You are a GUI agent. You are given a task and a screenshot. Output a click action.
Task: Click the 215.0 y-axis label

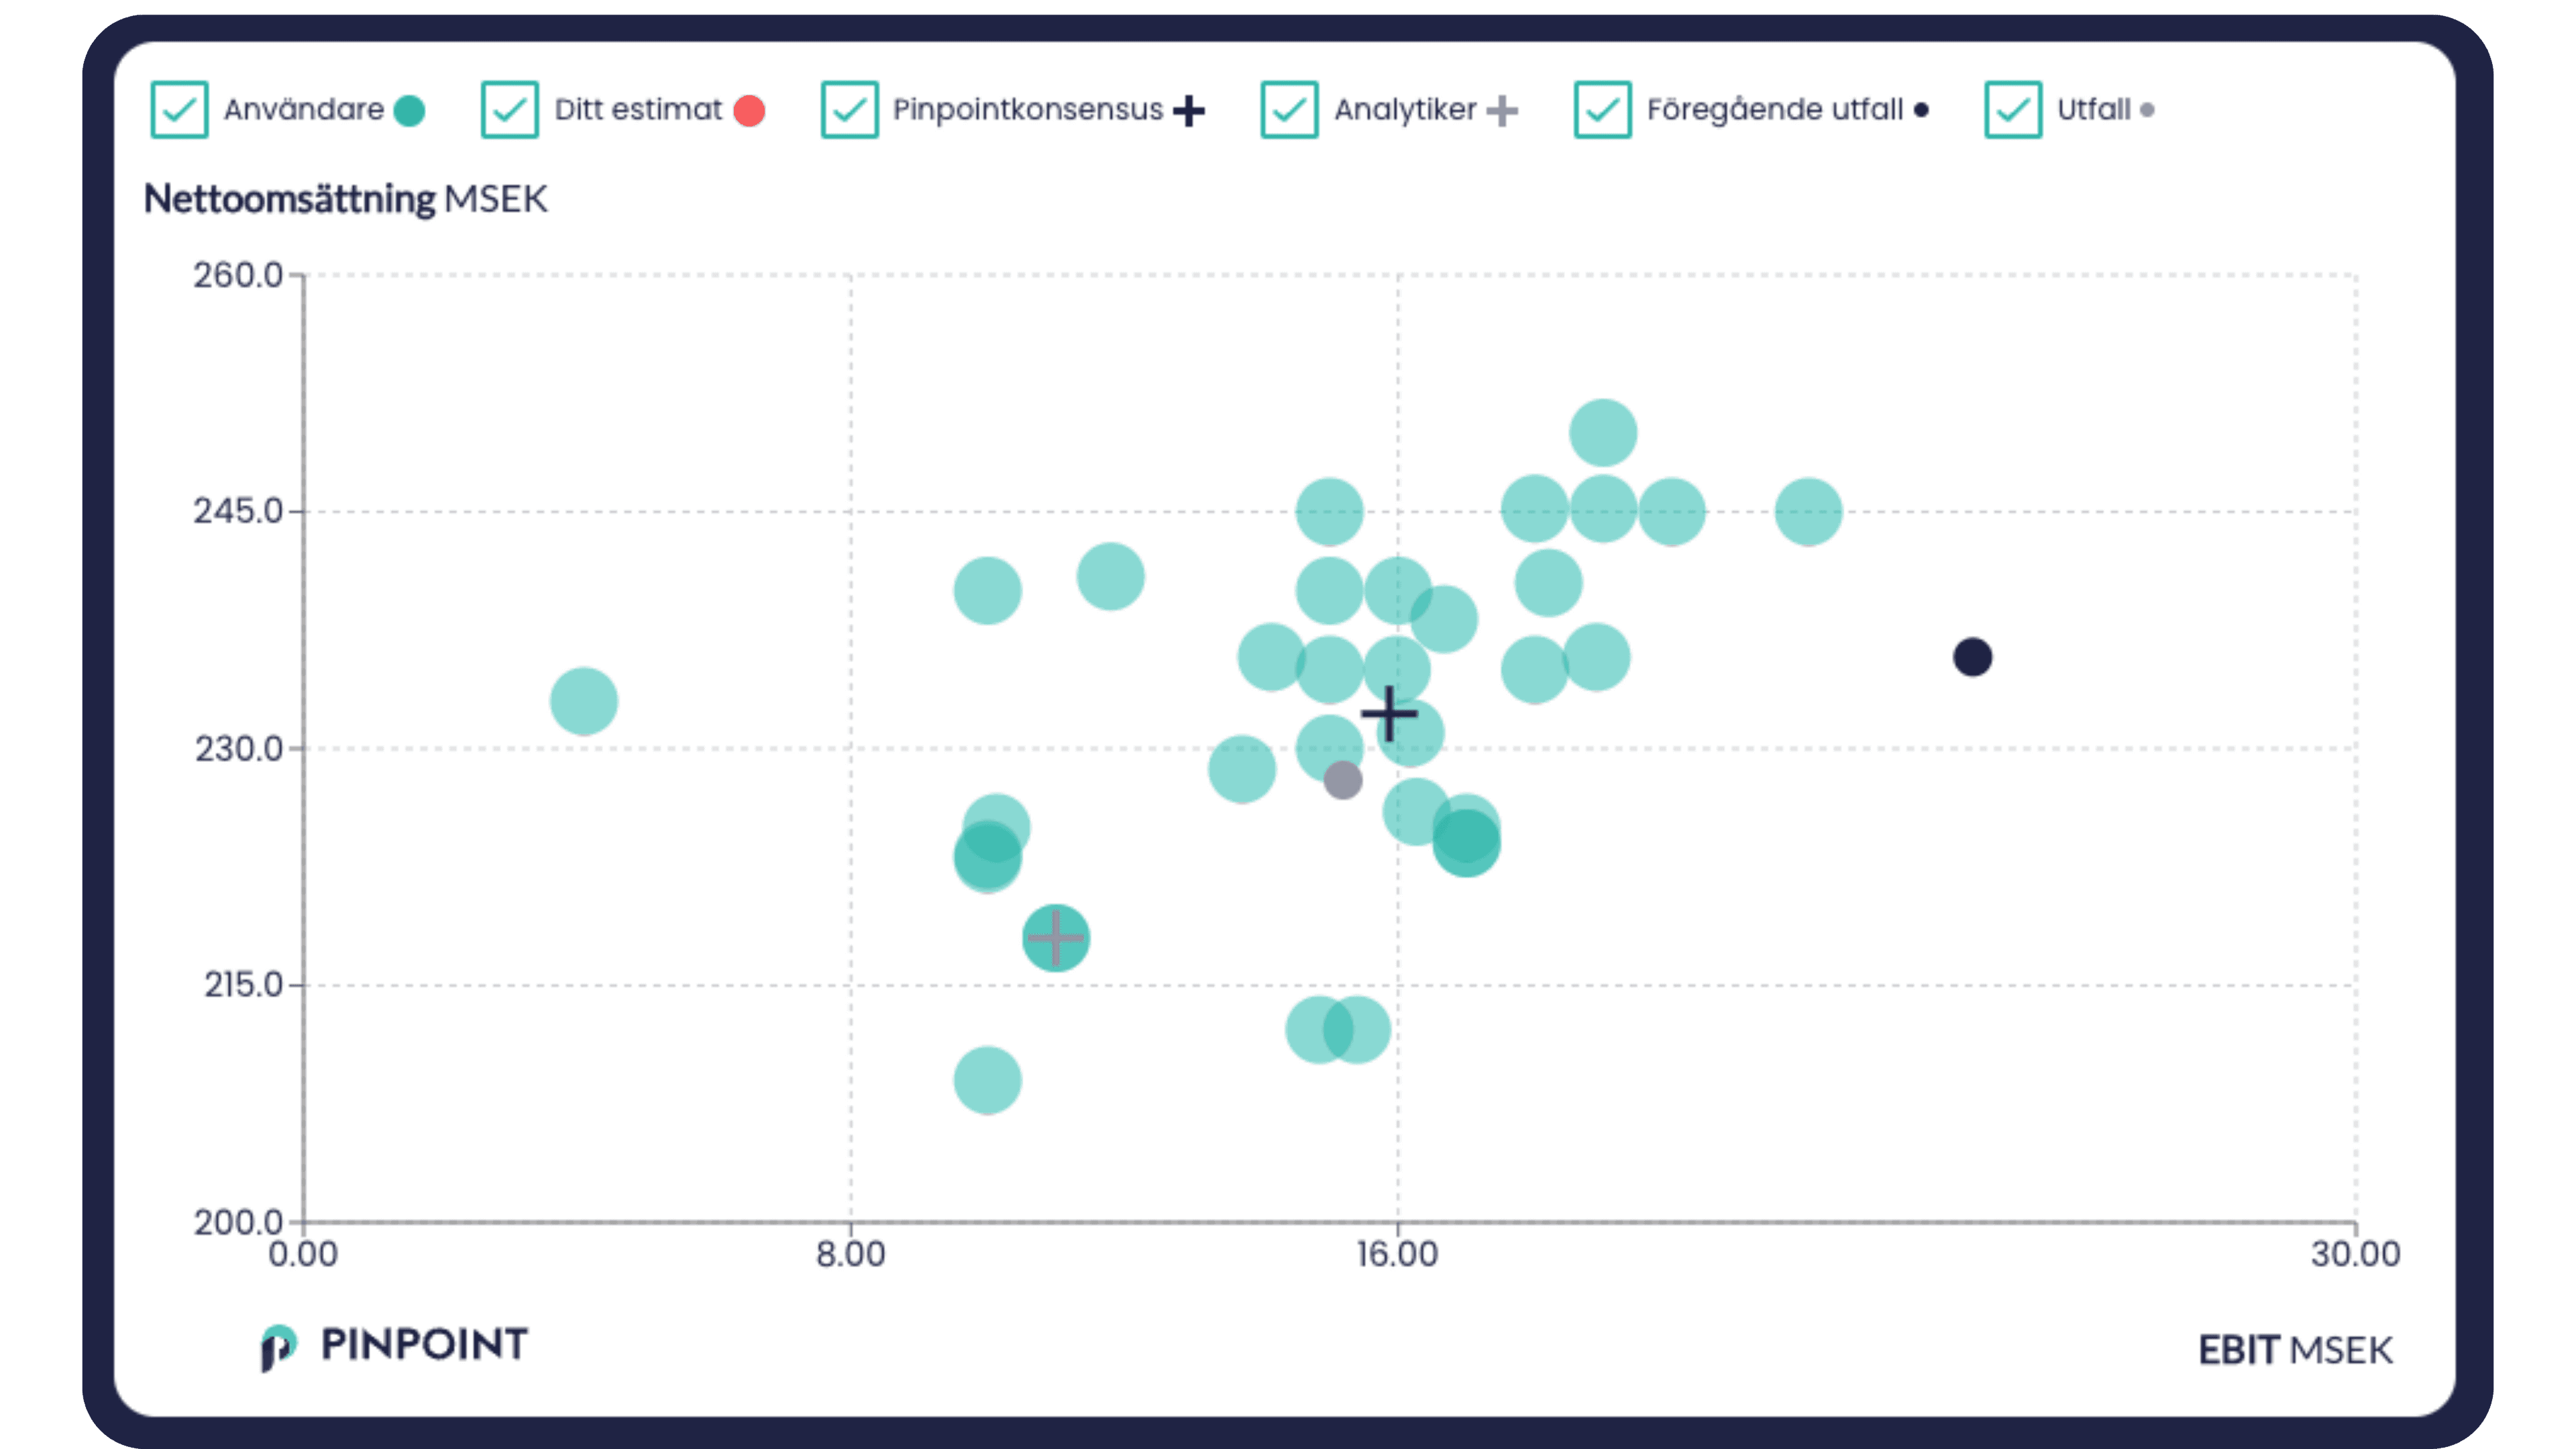244,985
